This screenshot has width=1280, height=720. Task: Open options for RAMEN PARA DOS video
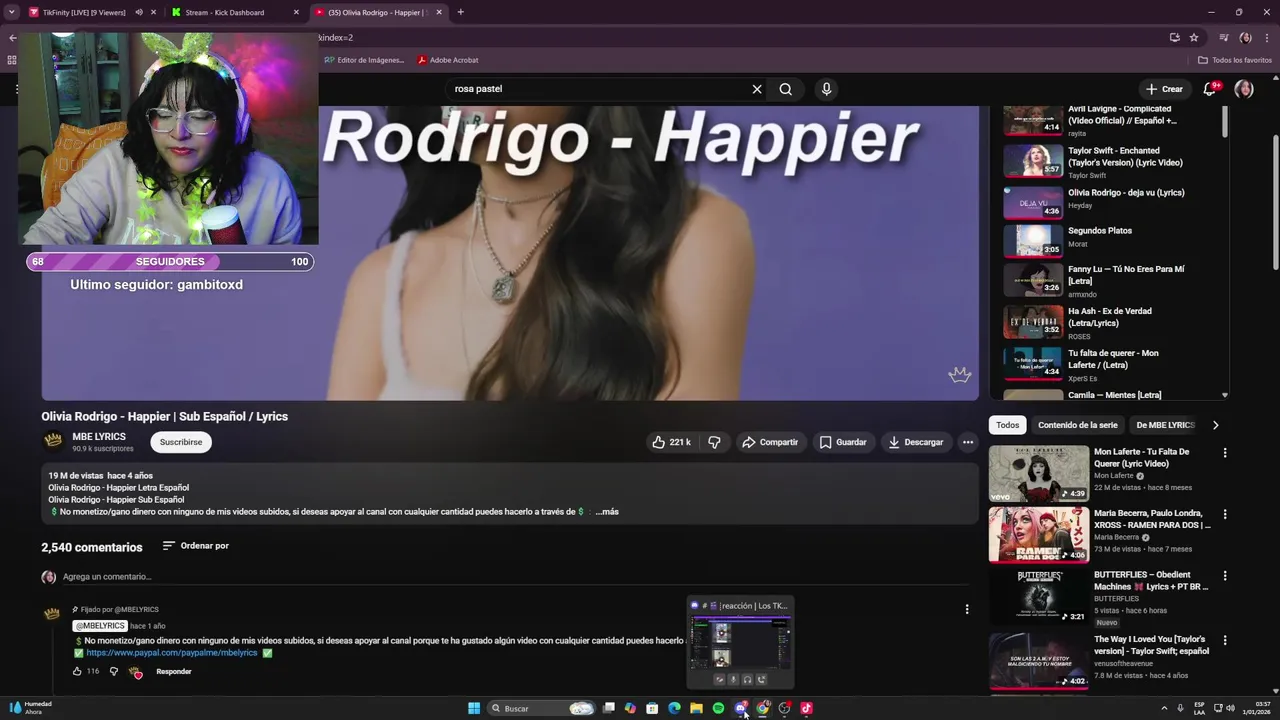coord(1225,515)
